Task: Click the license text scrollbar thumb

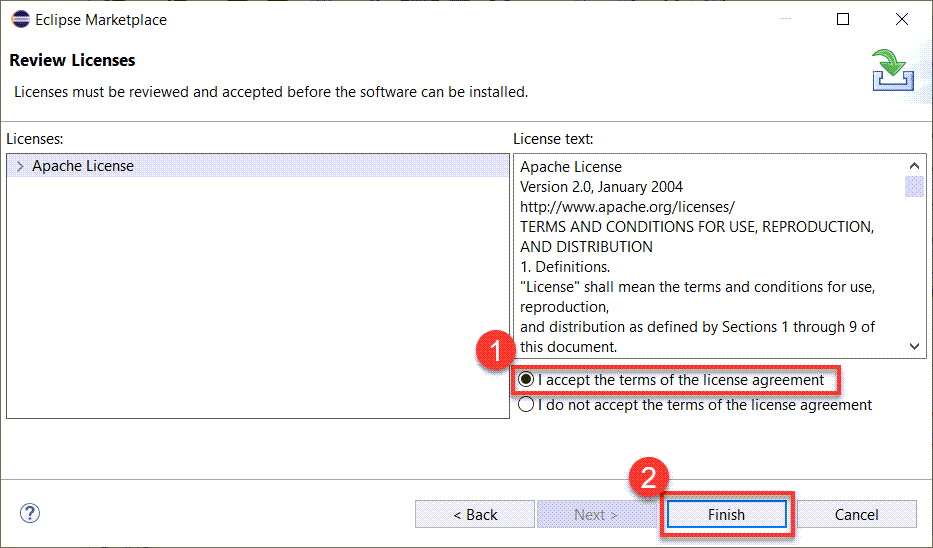Action: (915, 186)
